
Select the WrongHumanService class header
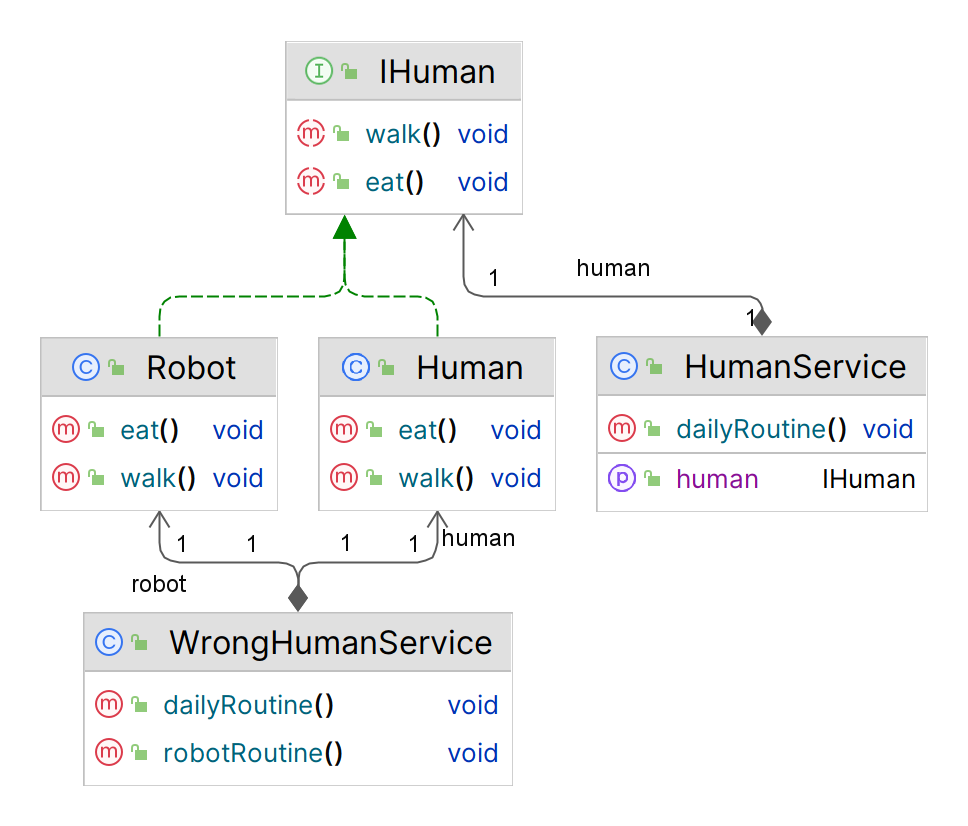pyautogui.click(x=331, y=642)
